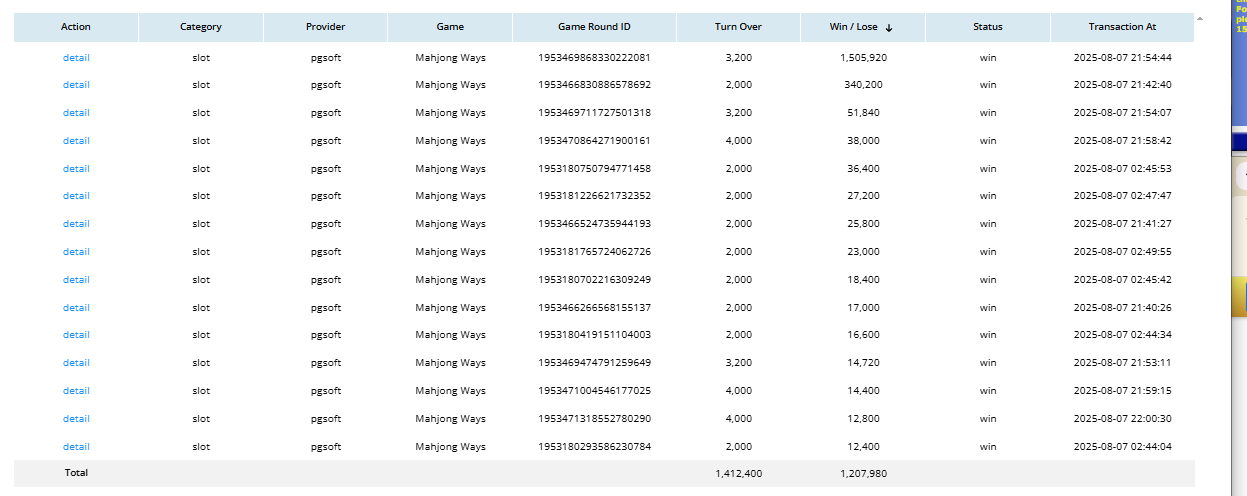The image size is (1247, 496).
Task: Open detail for round 1953469868330222081
Action: point(76,57)
